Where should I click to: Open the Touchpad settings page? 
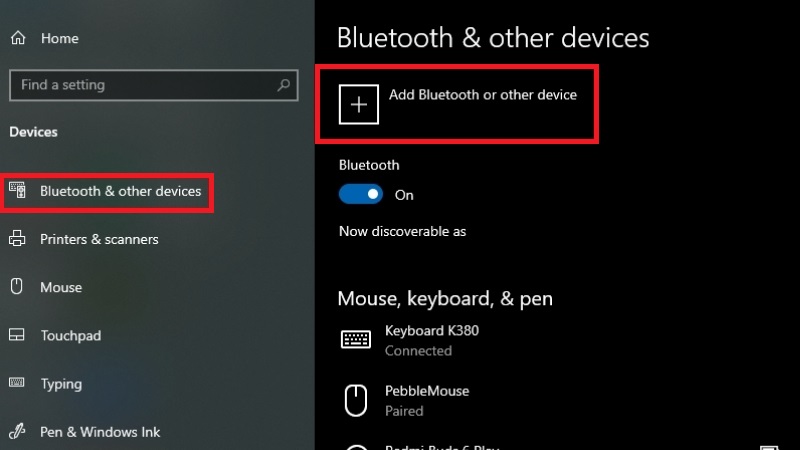[70, 336]
